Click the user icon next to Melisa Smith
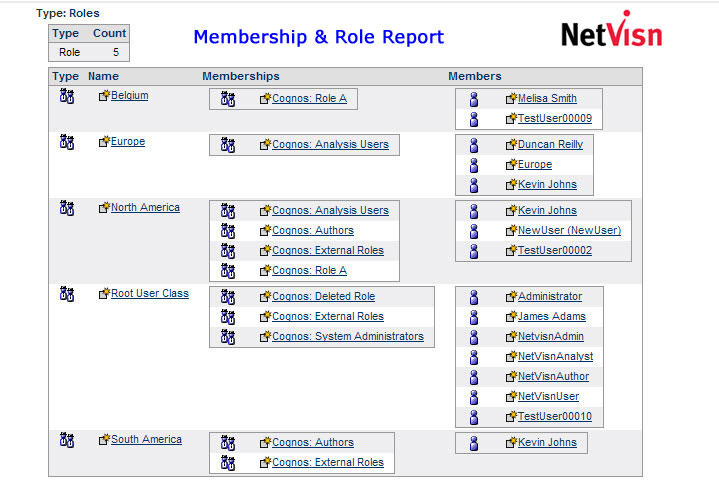This screenshot has width=719, height=502. [x=474, y=99]
